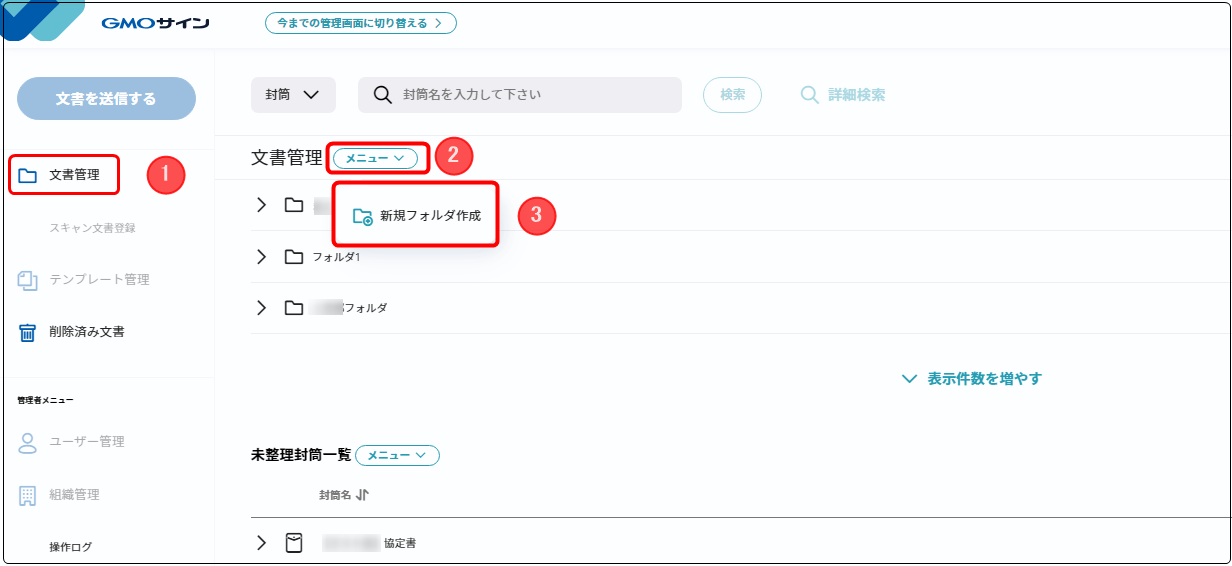
Task: Click the folder icon of フォルダ1
Action: (293, 257)
